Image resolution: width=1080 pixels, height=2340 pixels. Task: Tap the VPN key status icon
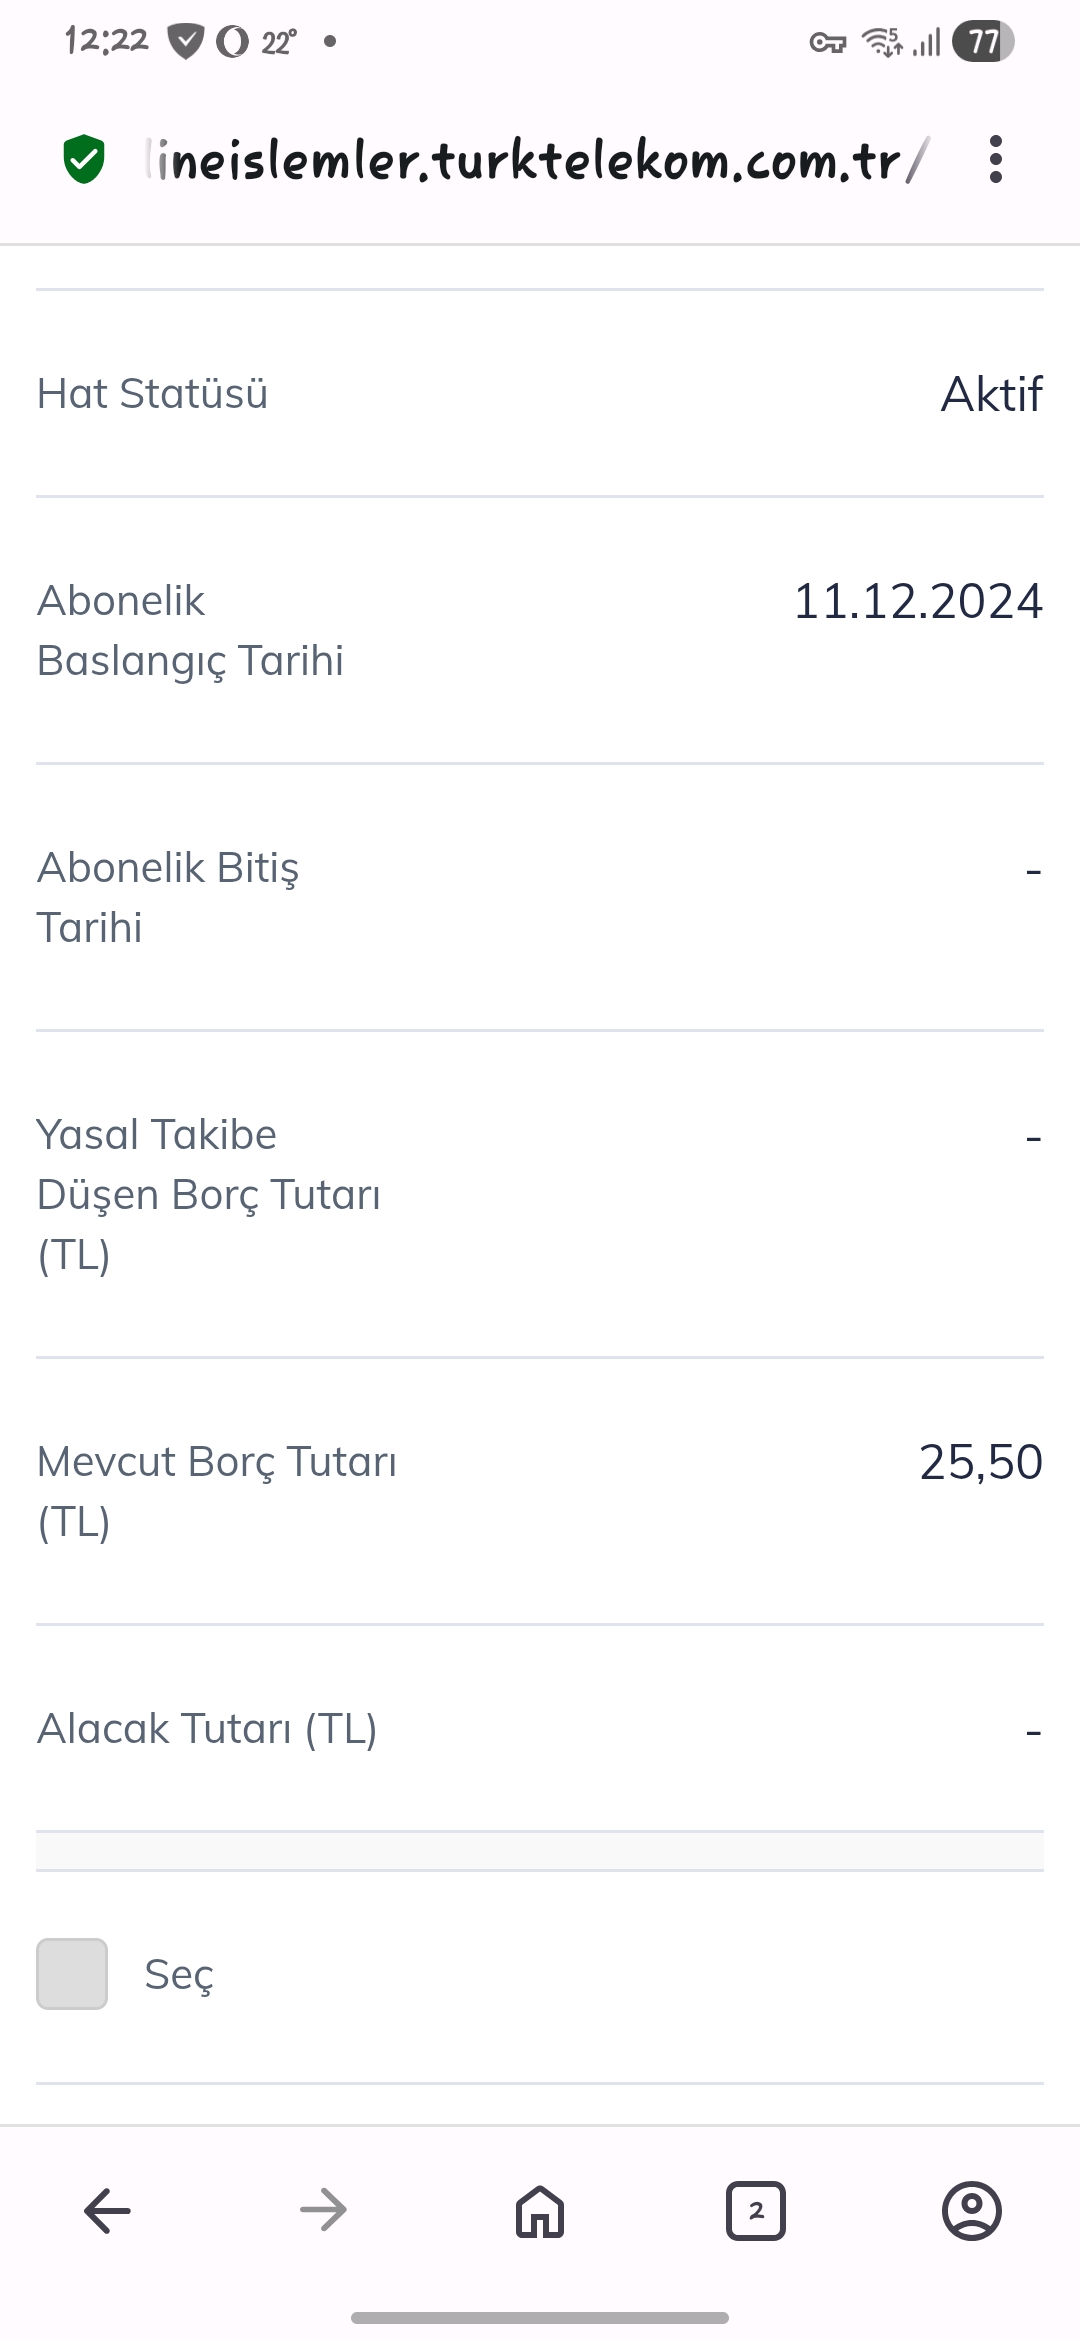[827, 42]
